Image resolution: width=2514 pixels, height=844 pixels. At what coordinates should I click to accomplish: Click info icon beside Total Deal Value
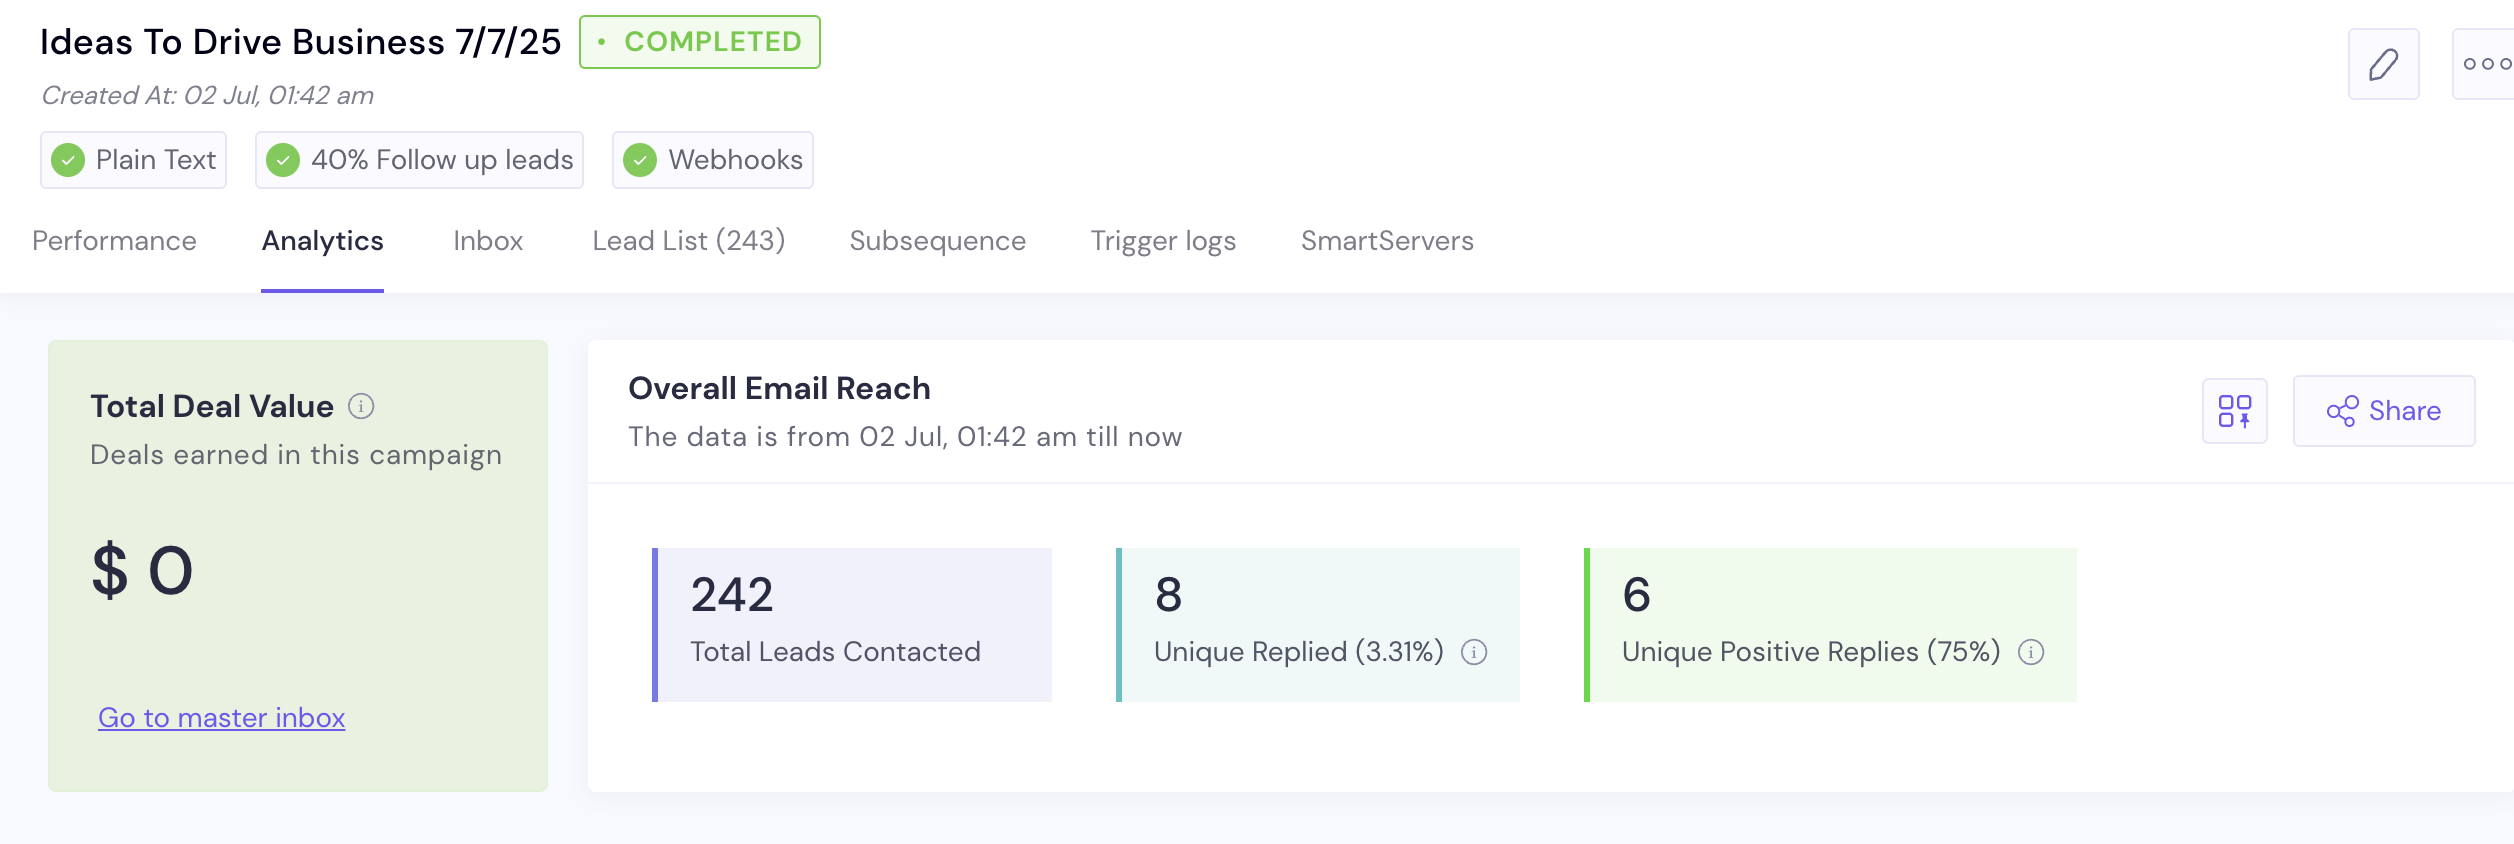coord(361,406)
